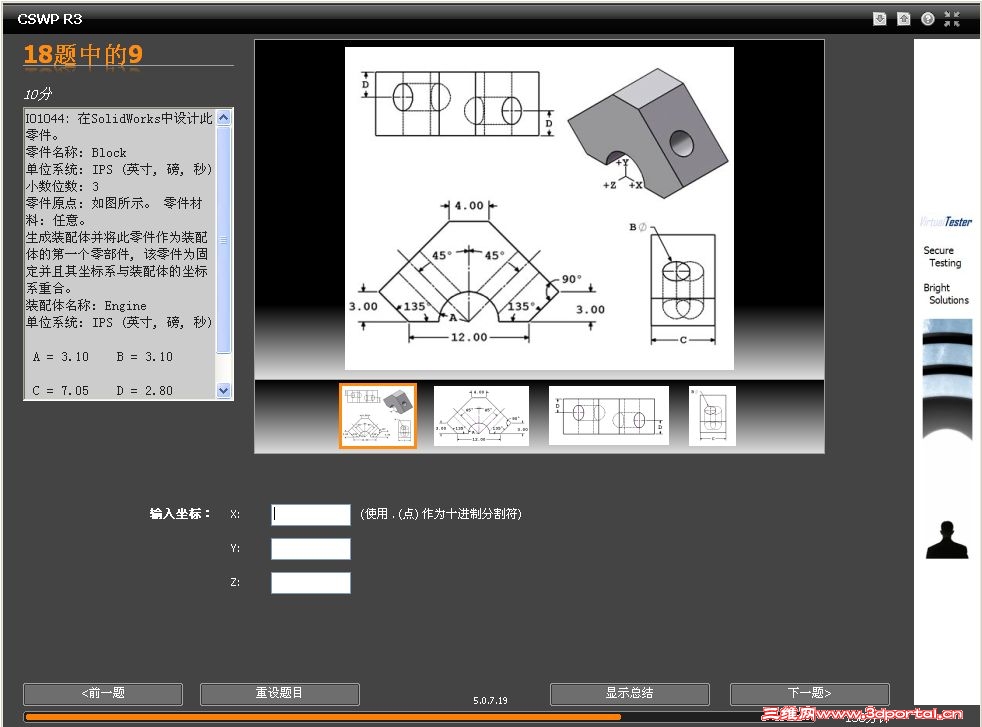
Task: Click the VirtualTester logo
Action: click(x=946, y=222)
